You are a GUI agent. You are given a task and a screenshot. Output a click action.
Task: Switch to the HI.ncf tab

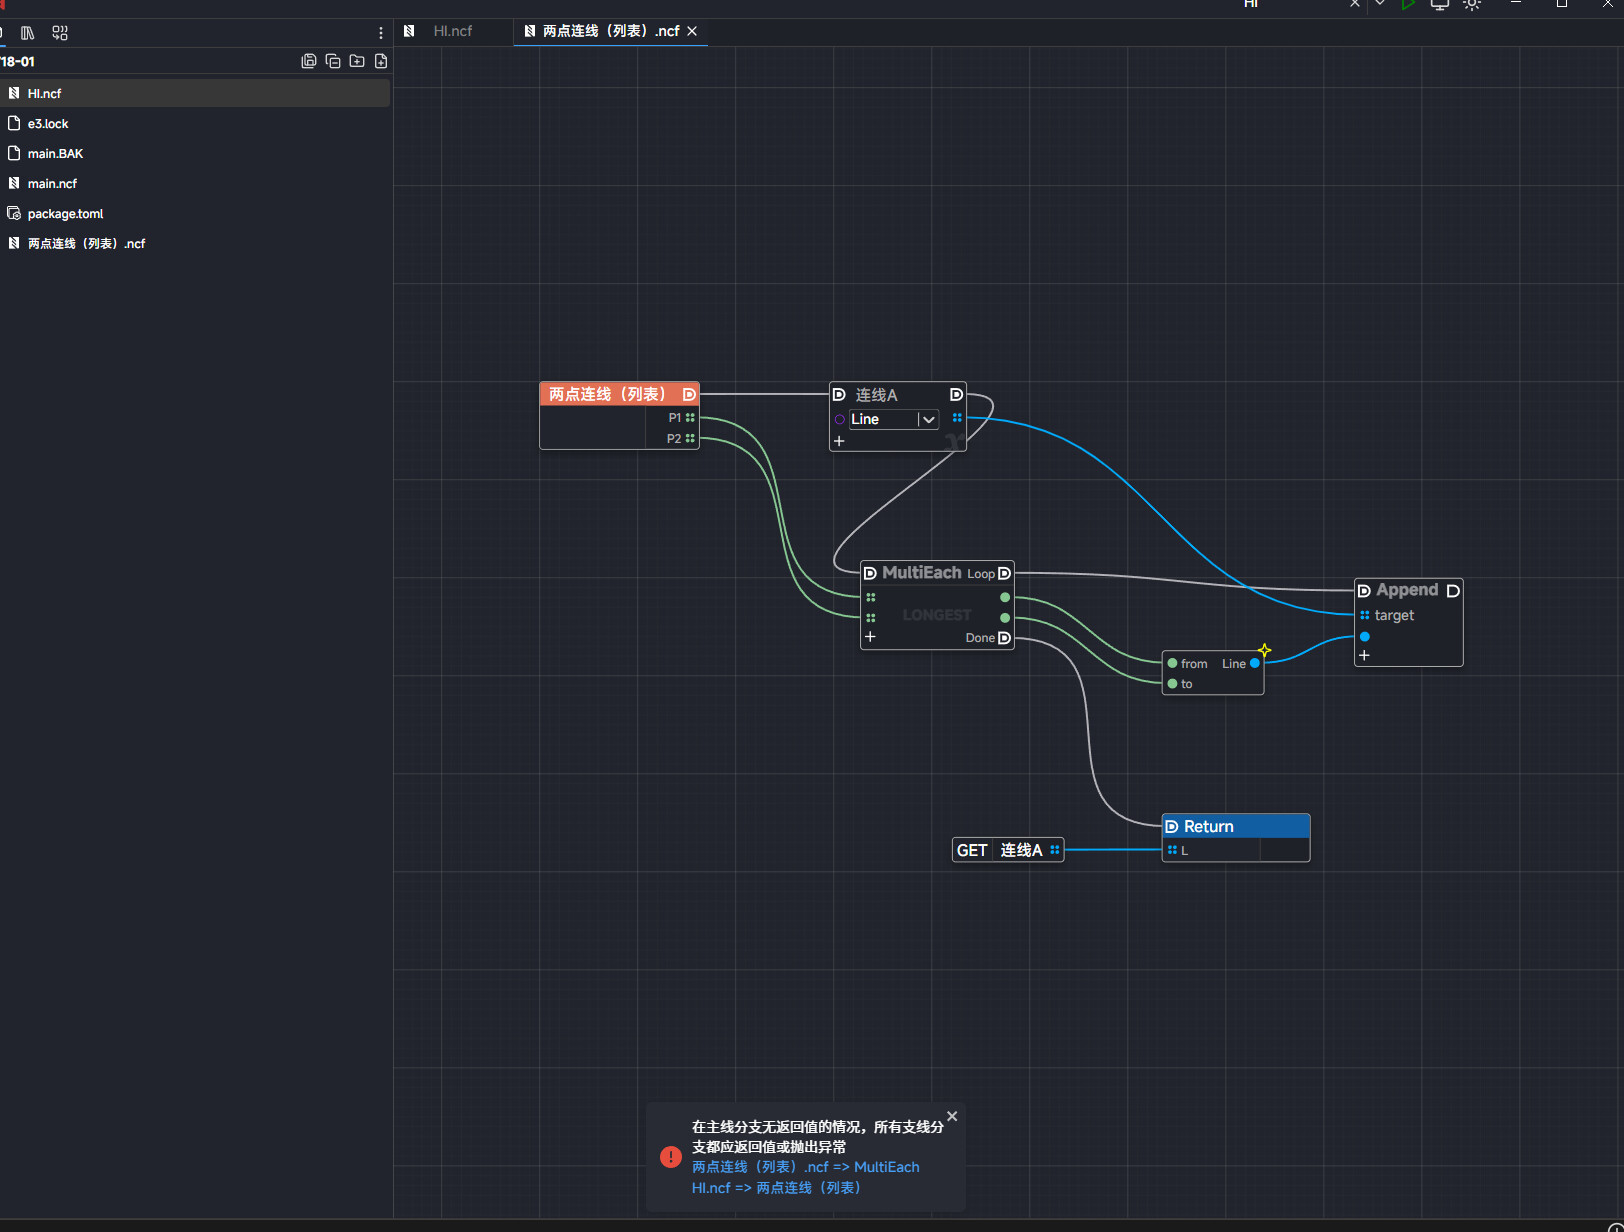pyautogui.click(x=452, y=31)
